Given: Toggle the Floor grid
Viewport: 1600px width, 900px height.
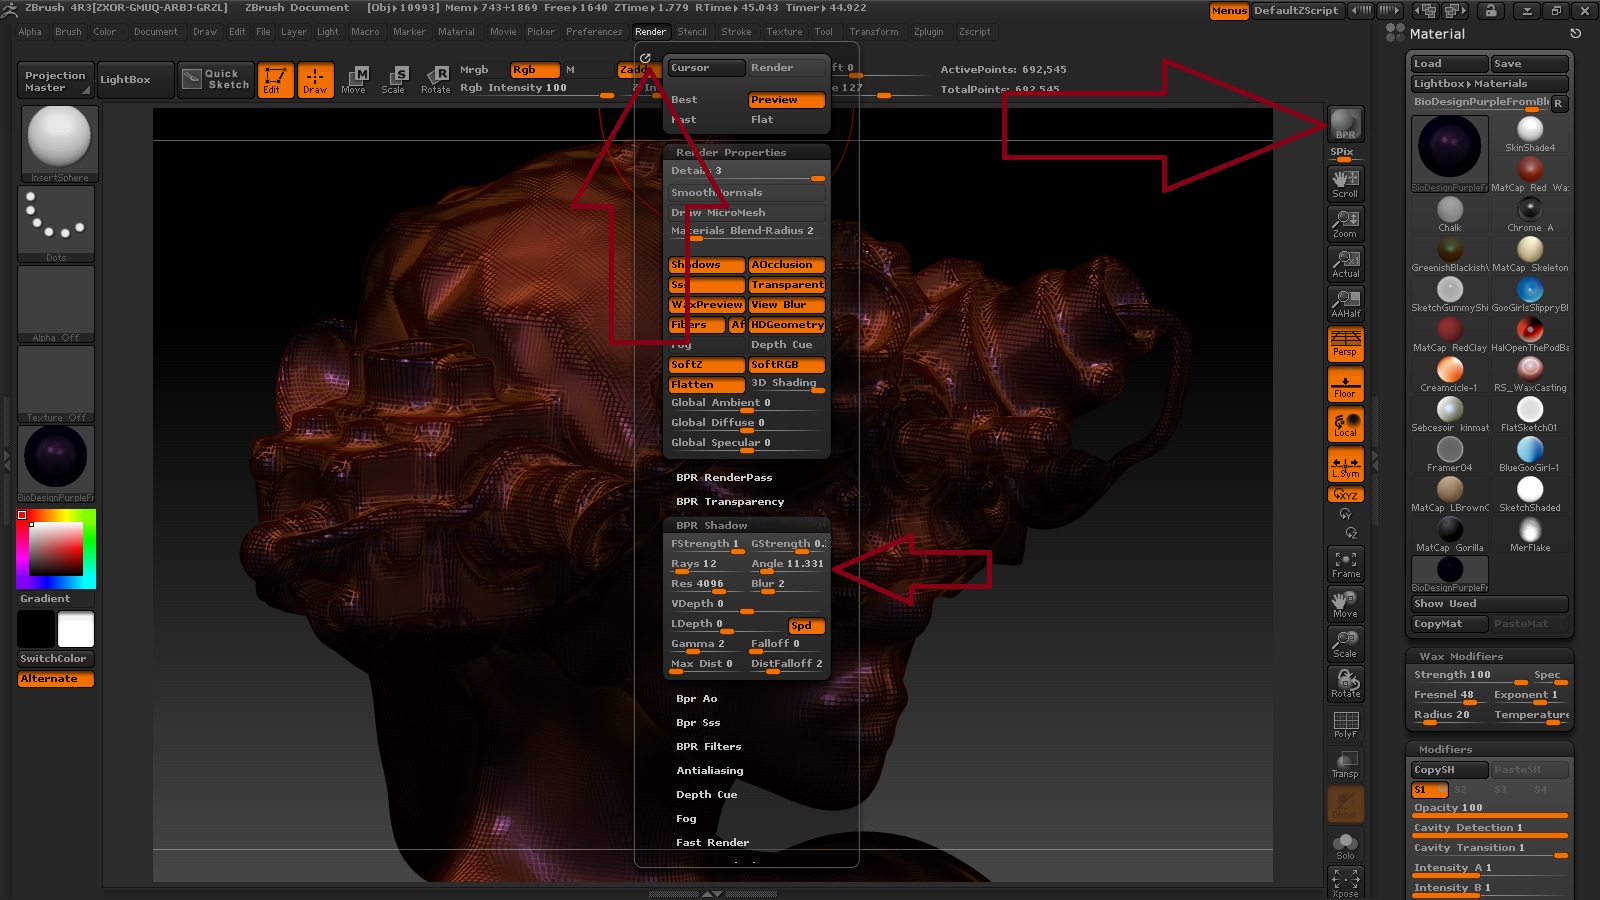Looking at the screenshot, I should [1345, 384].
